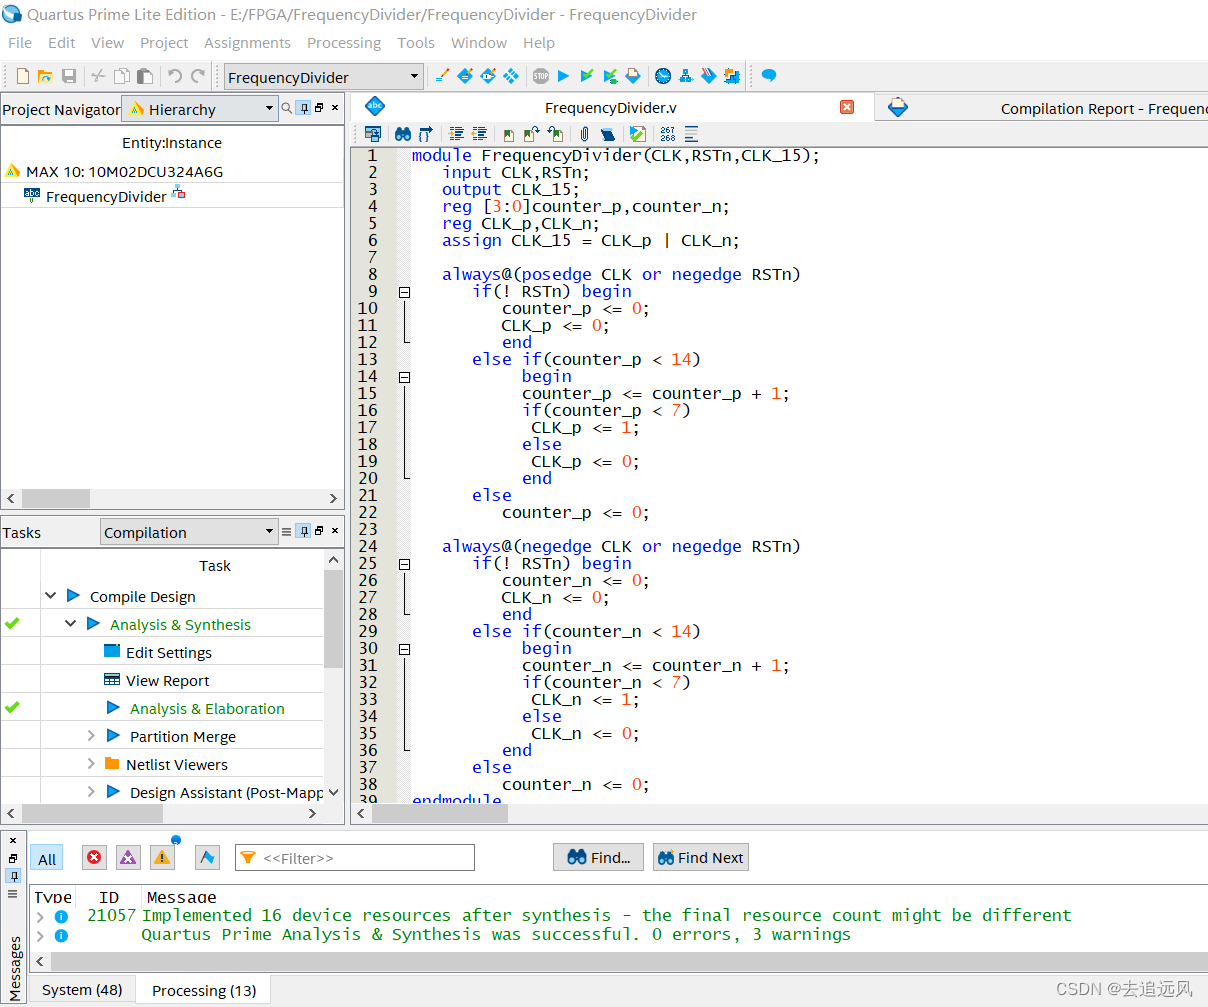Click the Find Next button
Image resolution: width=1208 pixels, height=1007 pixels.
700,857
